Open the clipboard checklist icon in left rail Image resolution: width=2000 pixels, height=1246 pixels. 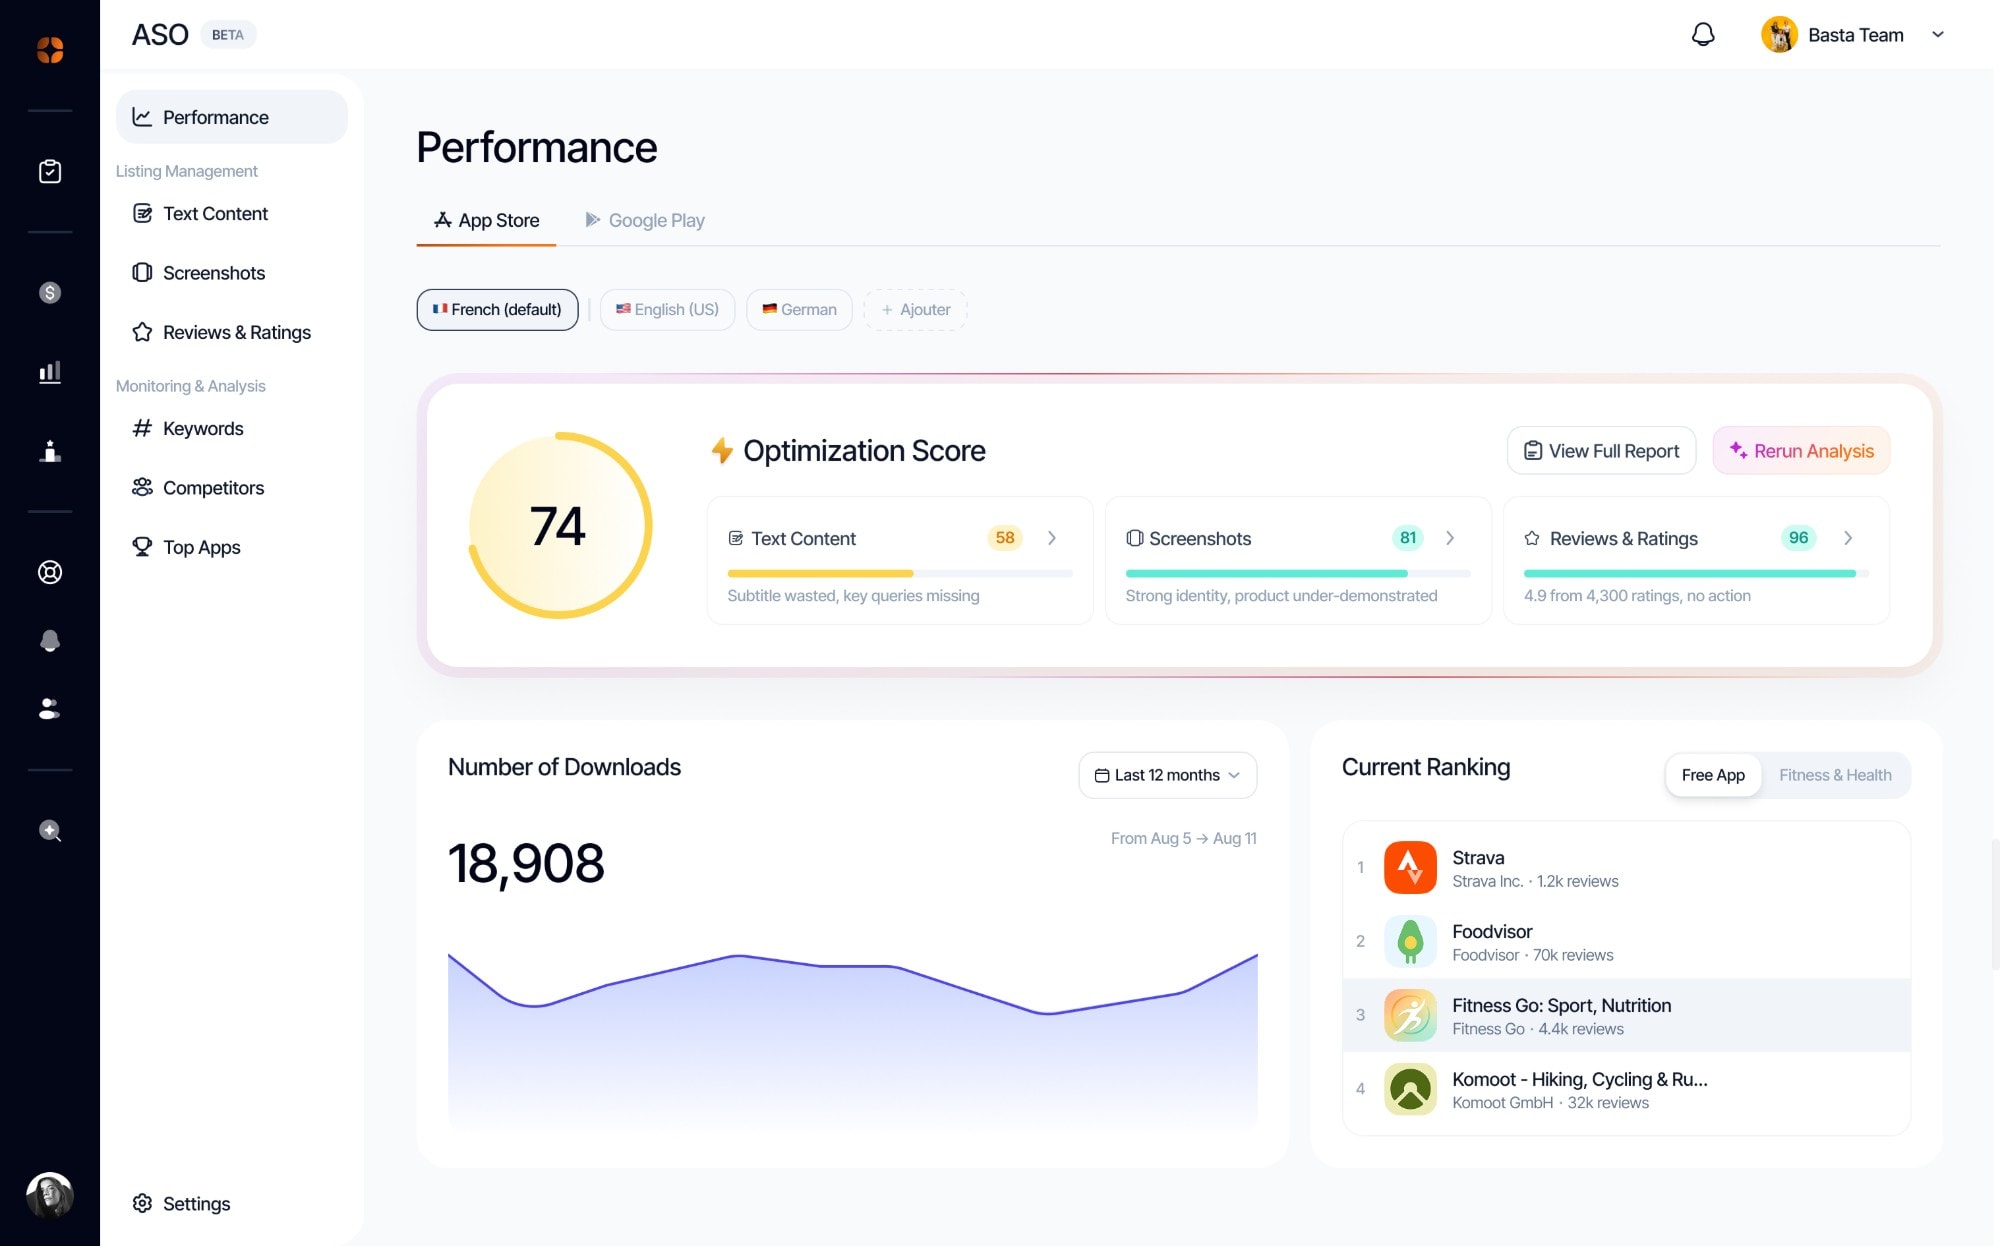click(x=50, y=172)
